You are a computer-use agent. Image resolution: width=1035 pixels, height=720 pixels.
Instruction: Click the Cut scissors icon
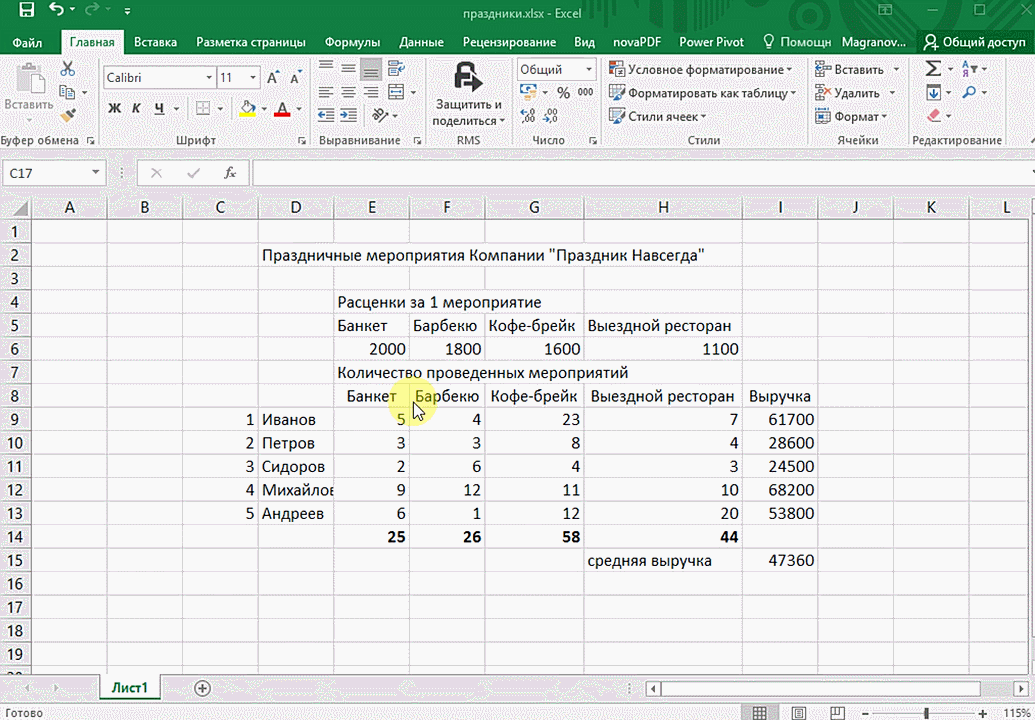coord(68,69)
